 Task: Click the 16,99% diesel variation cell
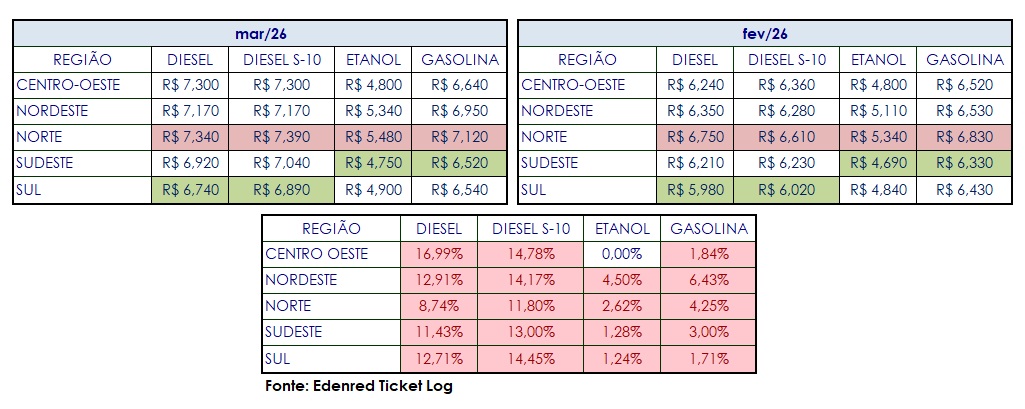(x=439, y=254)
